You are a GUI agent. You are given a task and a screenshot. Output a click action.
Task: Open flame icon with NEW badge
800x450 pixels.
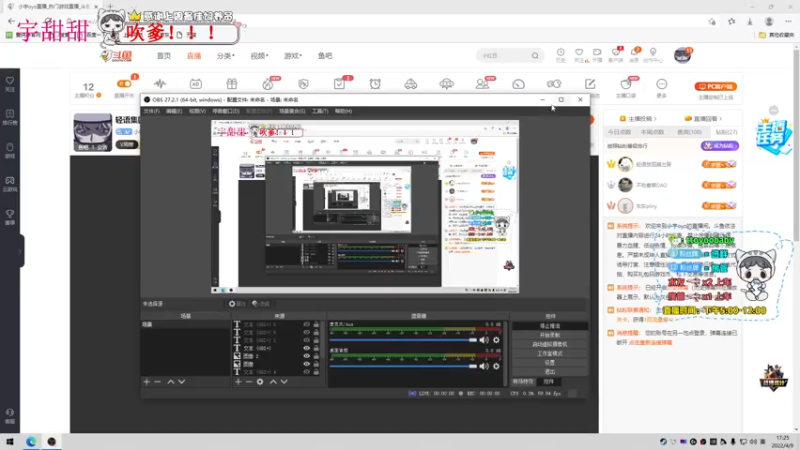268,84
